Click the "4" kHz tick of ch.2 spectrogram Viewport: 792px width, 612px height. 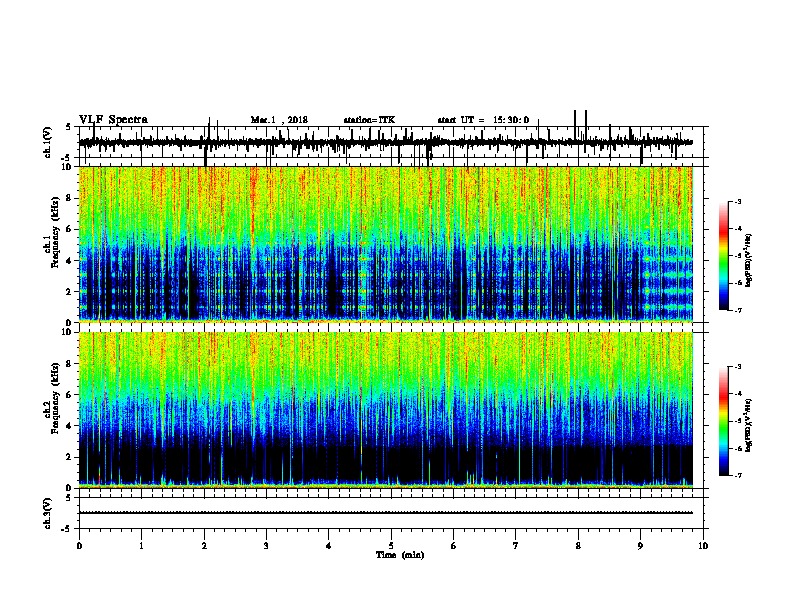(x=69, y=426)
